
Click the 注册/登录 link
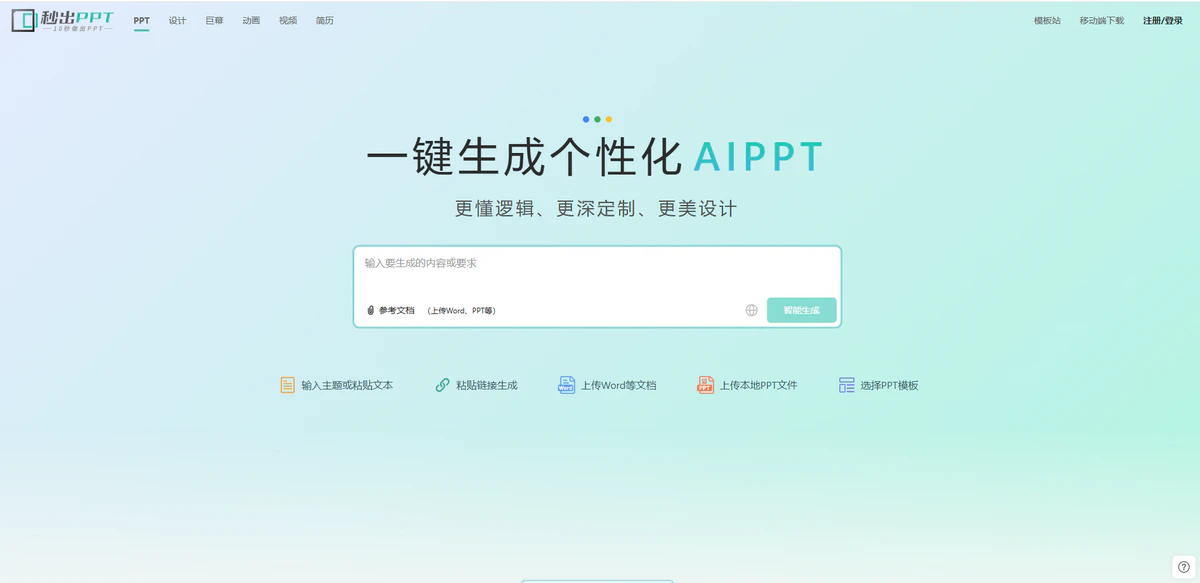point(1162,20)
